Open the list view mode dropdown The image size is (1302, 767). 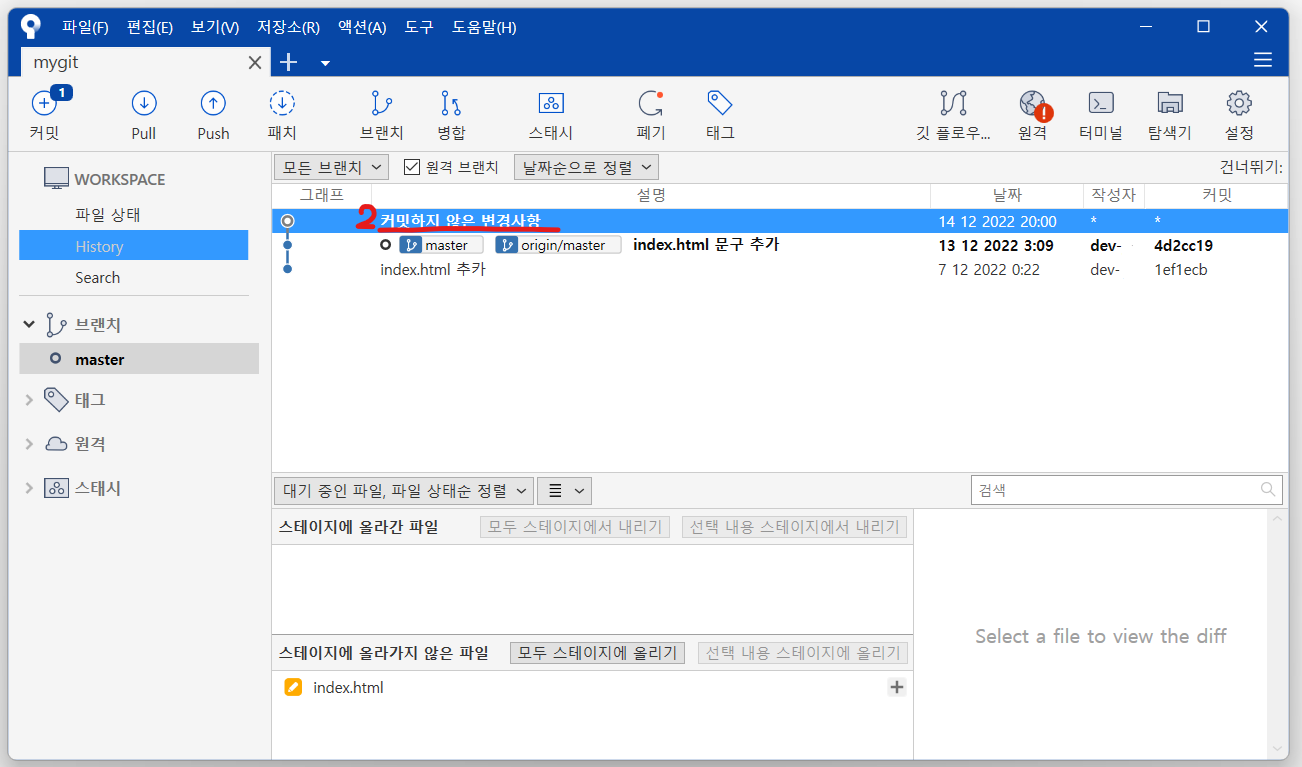(565, 490)
